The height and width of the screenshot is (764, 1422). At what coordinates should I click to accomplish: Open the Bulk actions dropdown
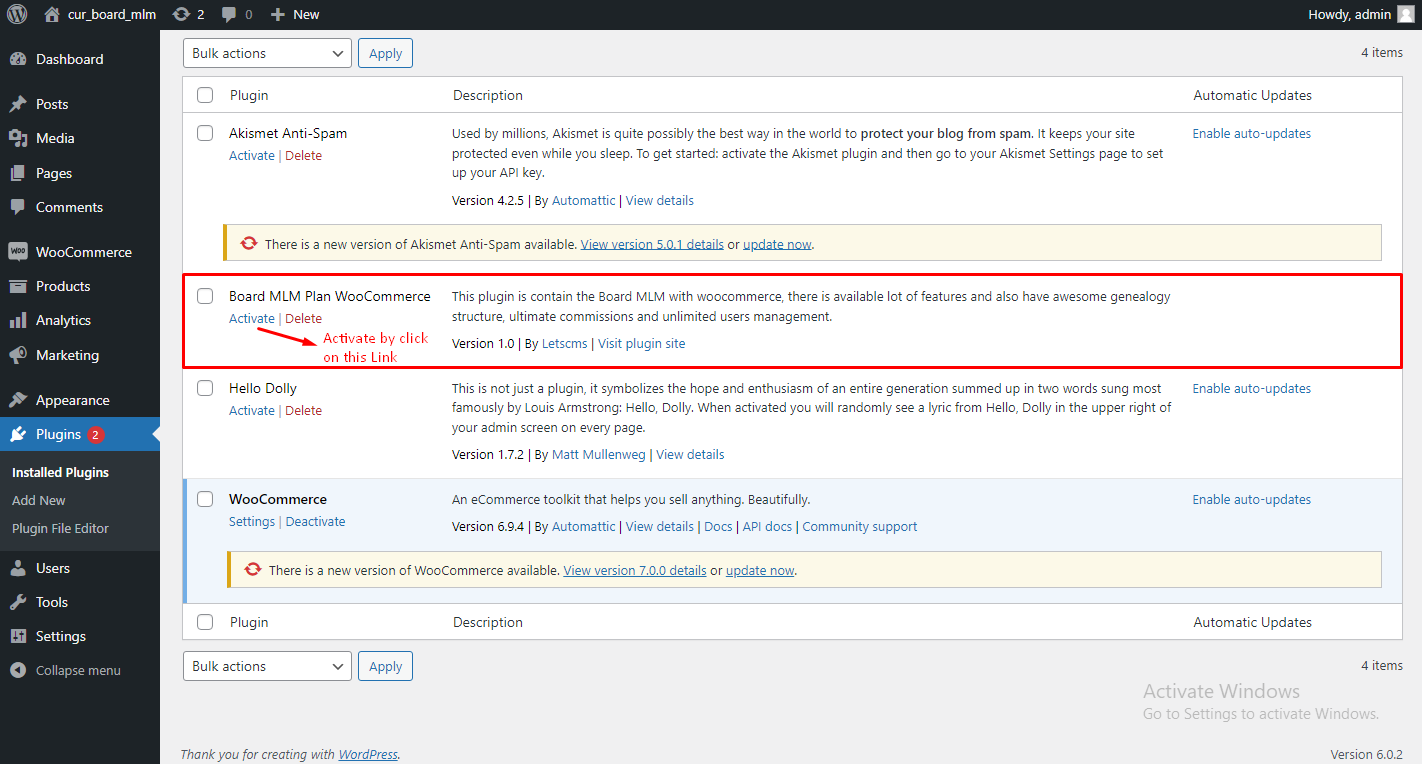pos(266,52)
